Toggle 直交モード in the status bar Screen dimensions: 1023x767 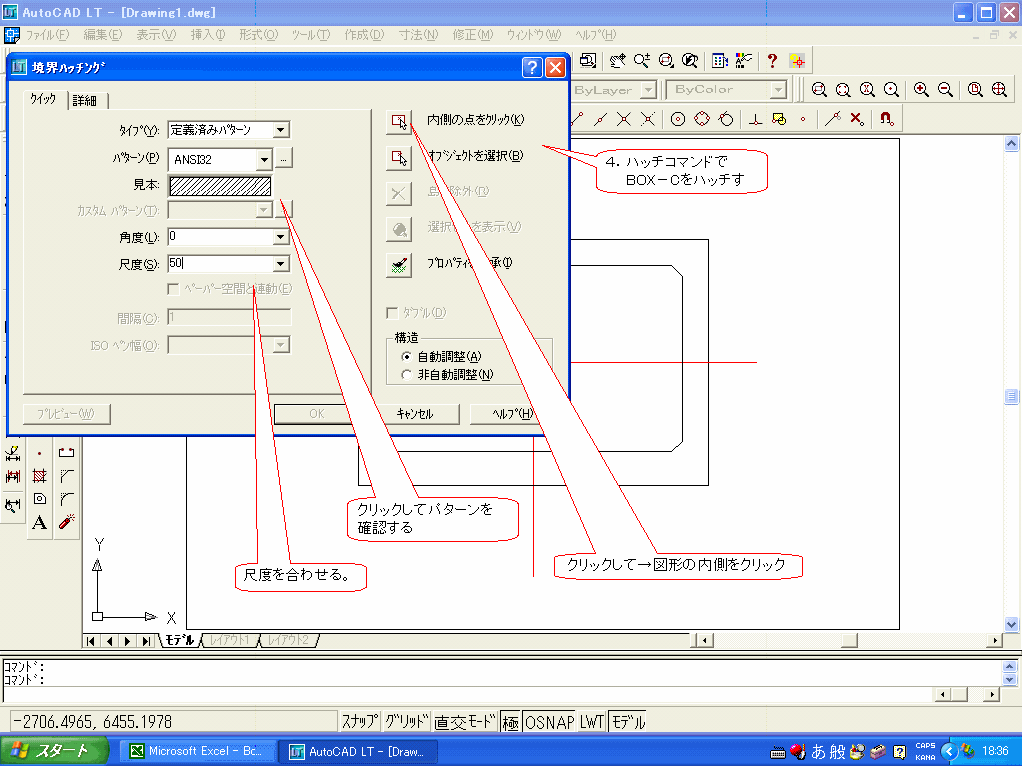pos(465,722)
